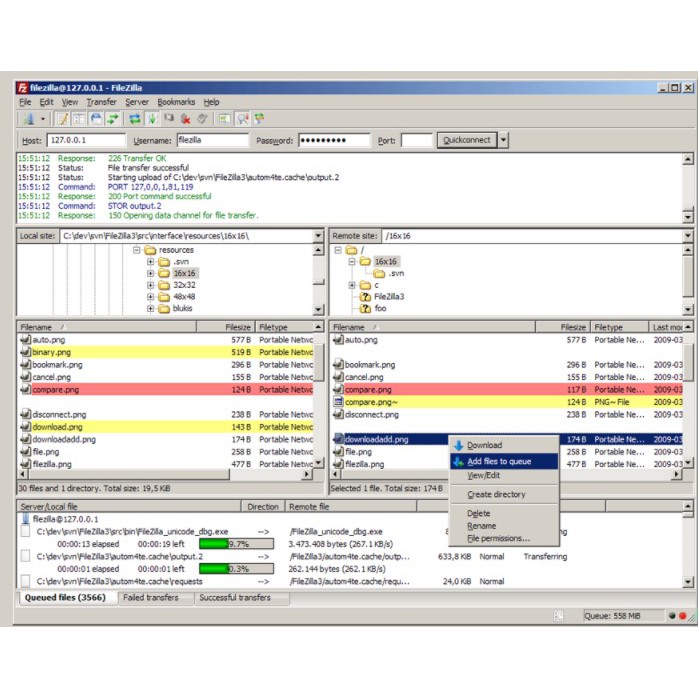This screenshot has width=698, height=698.
Task: Open the Bookmarks menu
Action: coord(174,102)
